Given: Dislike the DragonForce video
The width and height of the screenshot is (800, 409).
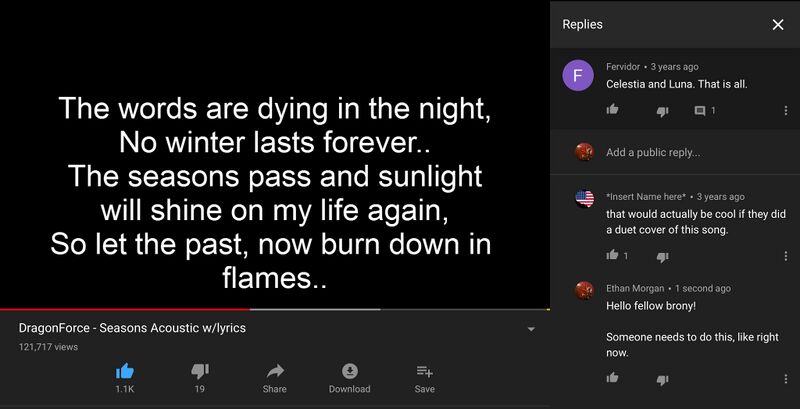Looking at the screenshot, I should point(200,371).
